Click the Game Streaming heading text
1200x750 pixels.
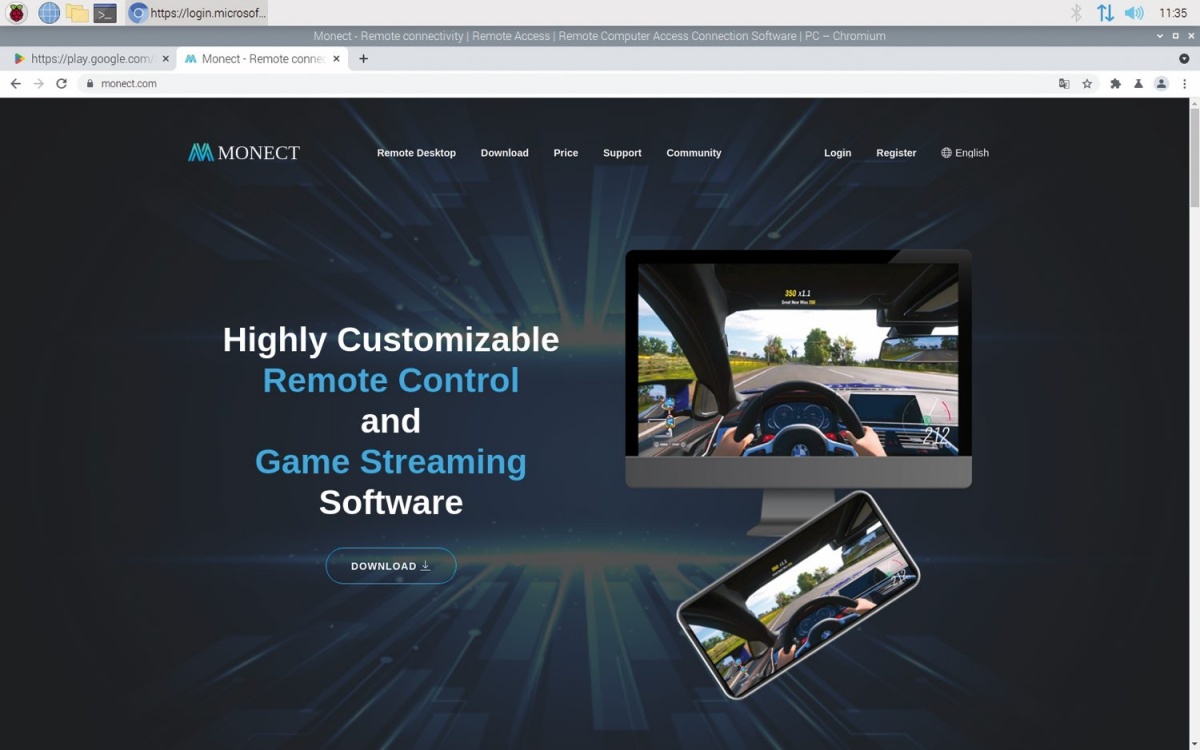click(x=391, y=462)
